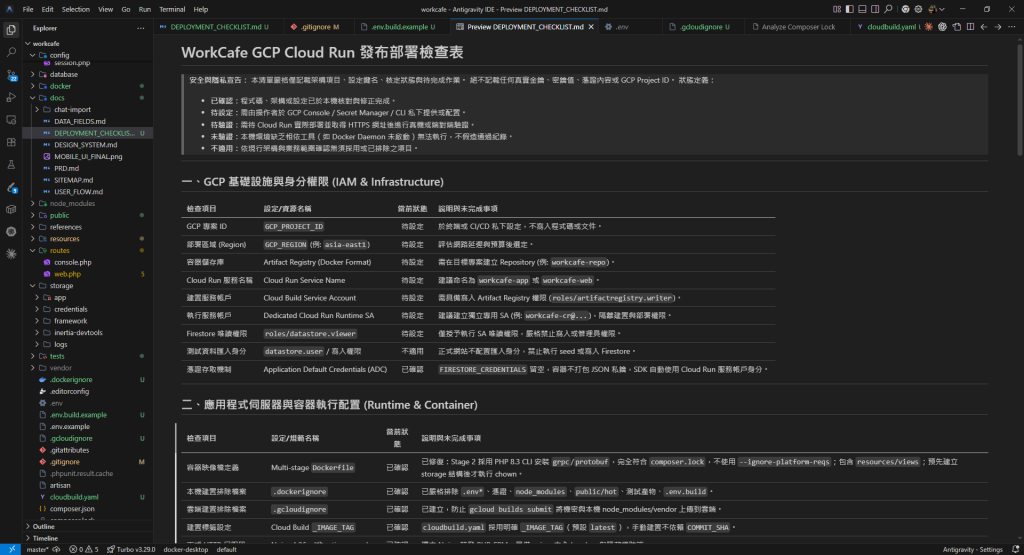Switch to the cloudbuild.yaml tab
This screenshot has height=555, width=1024.
point(888,27)
